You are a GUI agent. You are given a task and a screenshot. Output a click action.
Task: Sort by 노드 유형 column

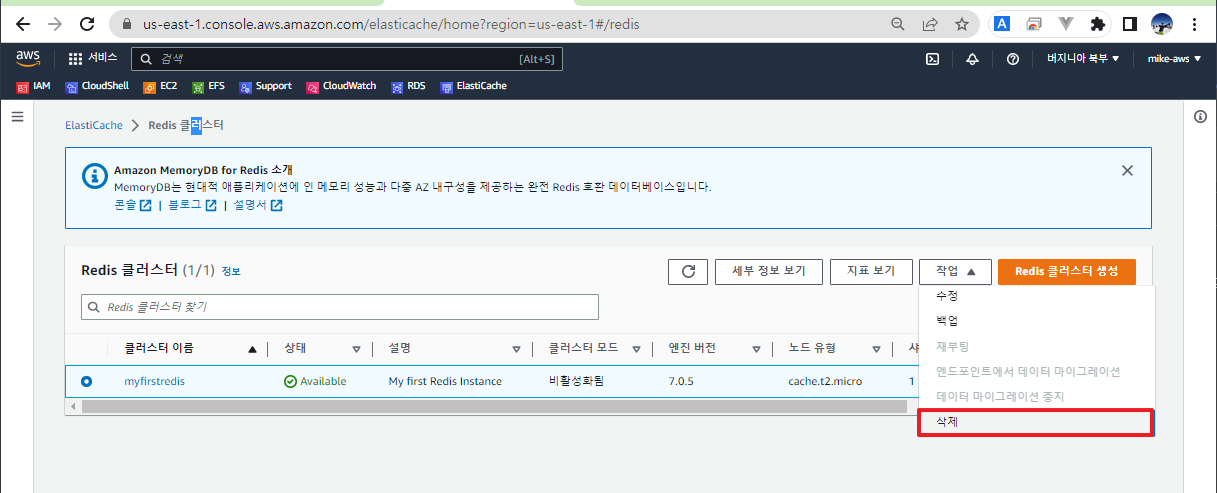pyautogui.click(x=875, y=349)
